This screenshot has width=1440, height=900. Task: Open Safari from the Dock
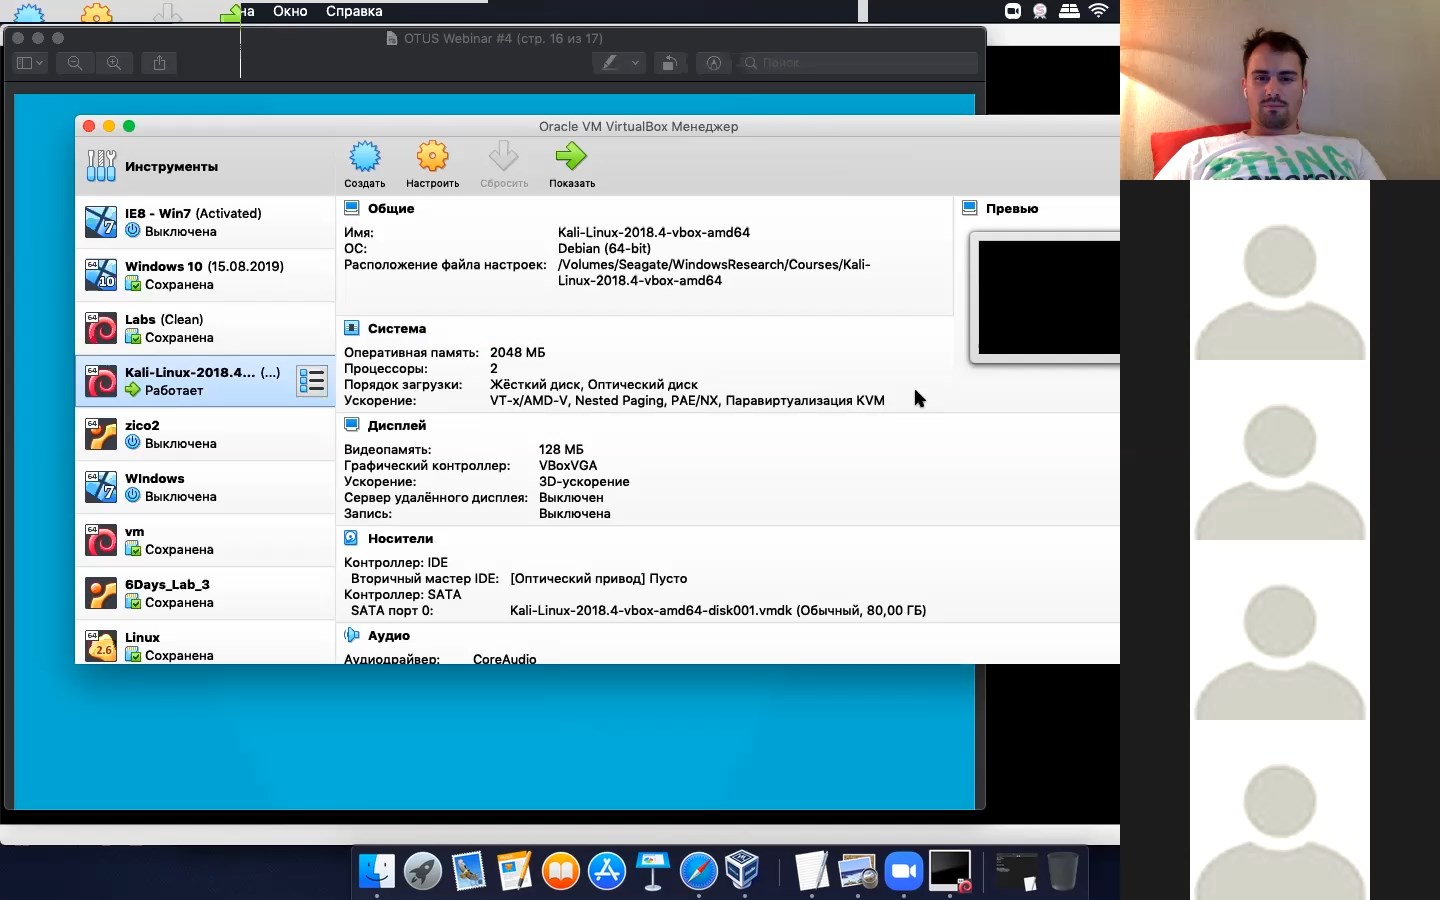pyautogui.click(x=698, y=871)
